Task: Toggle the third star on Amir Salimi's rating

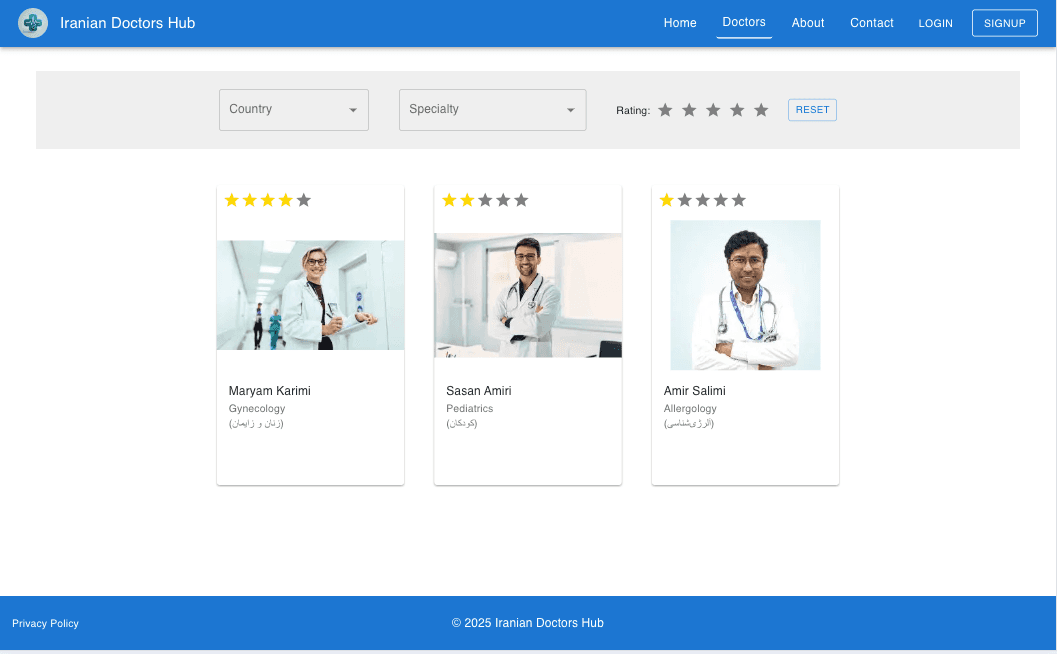Action: 702,200
